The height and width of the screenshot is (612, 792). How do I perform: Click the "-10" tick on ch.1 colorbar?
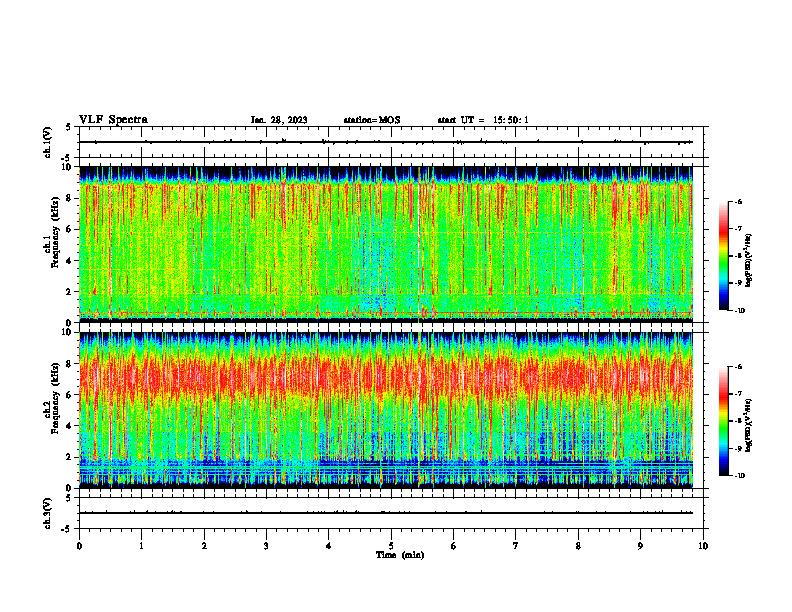[x=740, y=311]
